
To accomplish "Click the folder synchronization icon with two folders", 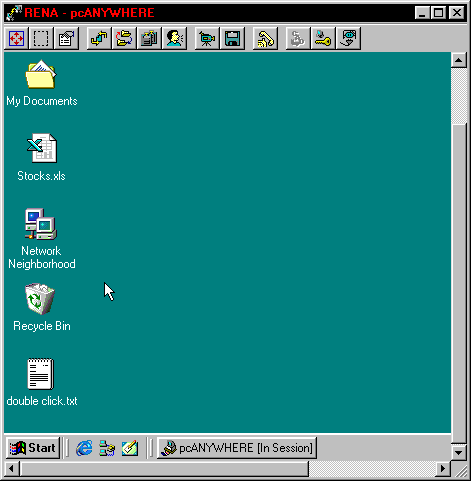I will (x=124, y=39).
